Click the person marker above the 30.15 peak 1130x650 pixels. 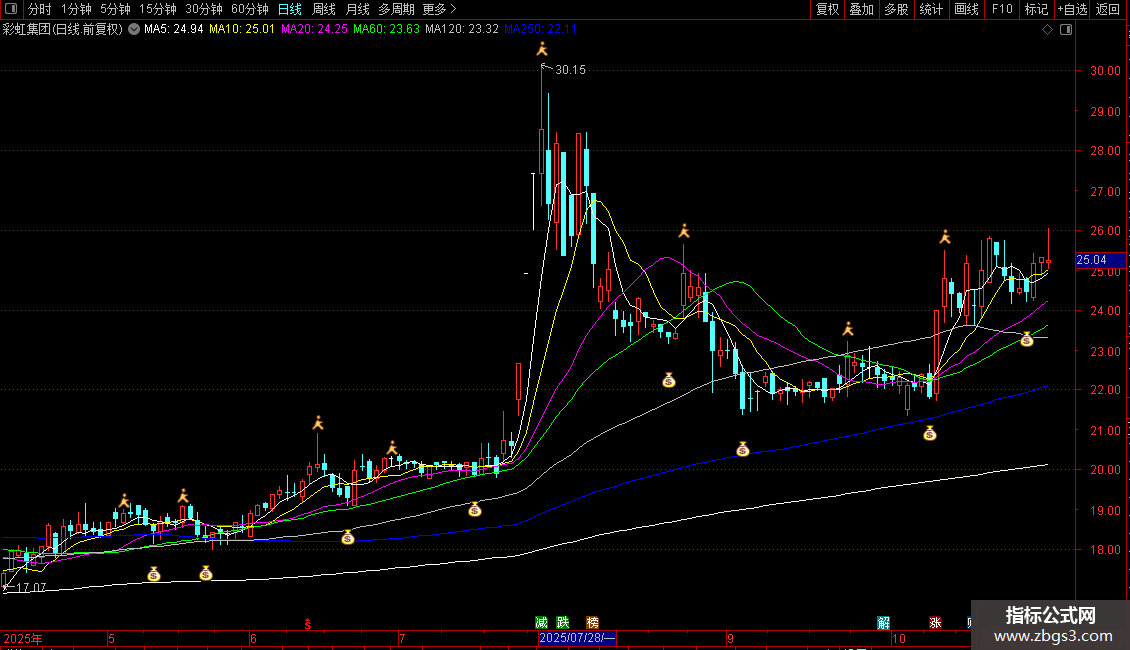click(542, 49)
